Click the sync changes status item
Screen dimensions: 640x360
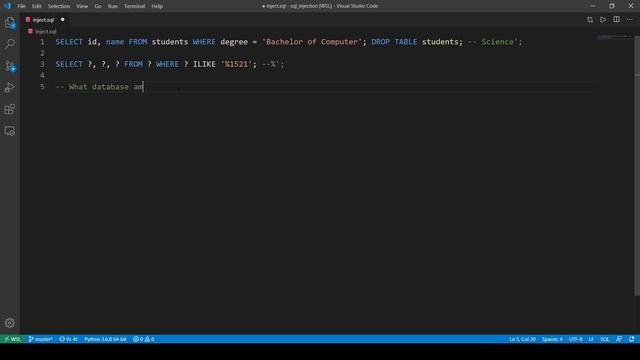pos(68,339)
